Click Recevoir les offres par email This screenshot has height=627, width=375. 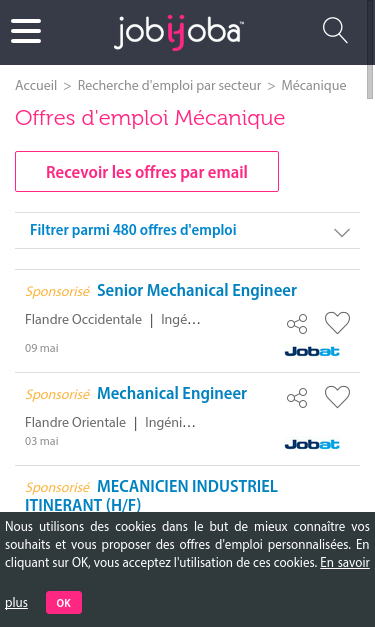(x=147, y=172)
